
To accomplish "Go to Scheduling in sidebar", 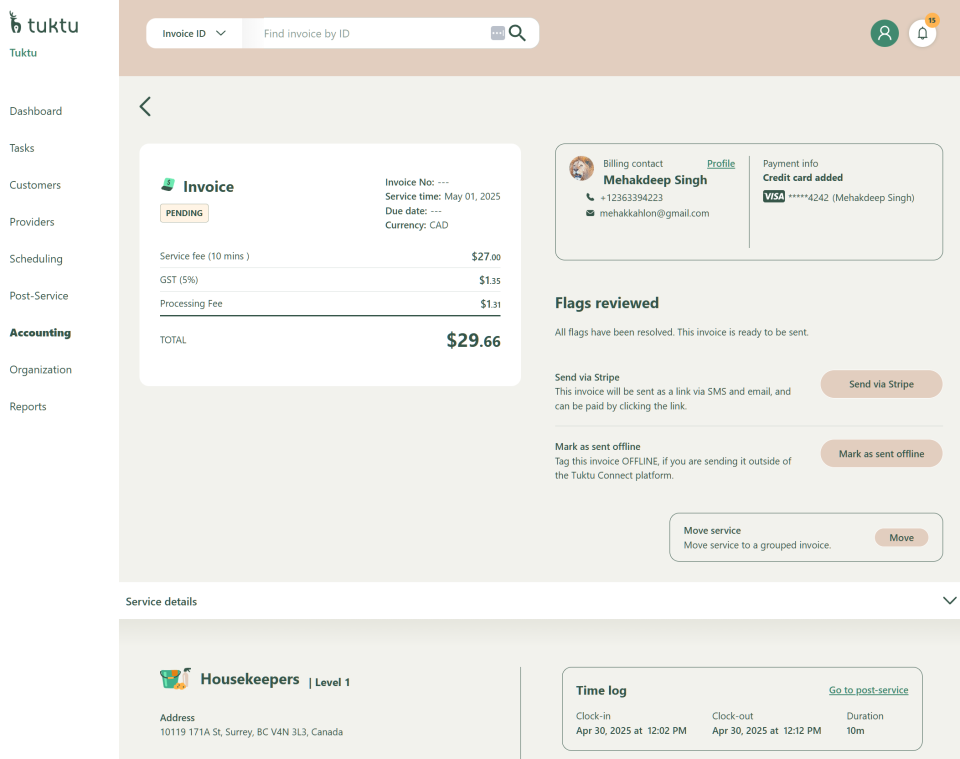I will click(x=36, y=259).
